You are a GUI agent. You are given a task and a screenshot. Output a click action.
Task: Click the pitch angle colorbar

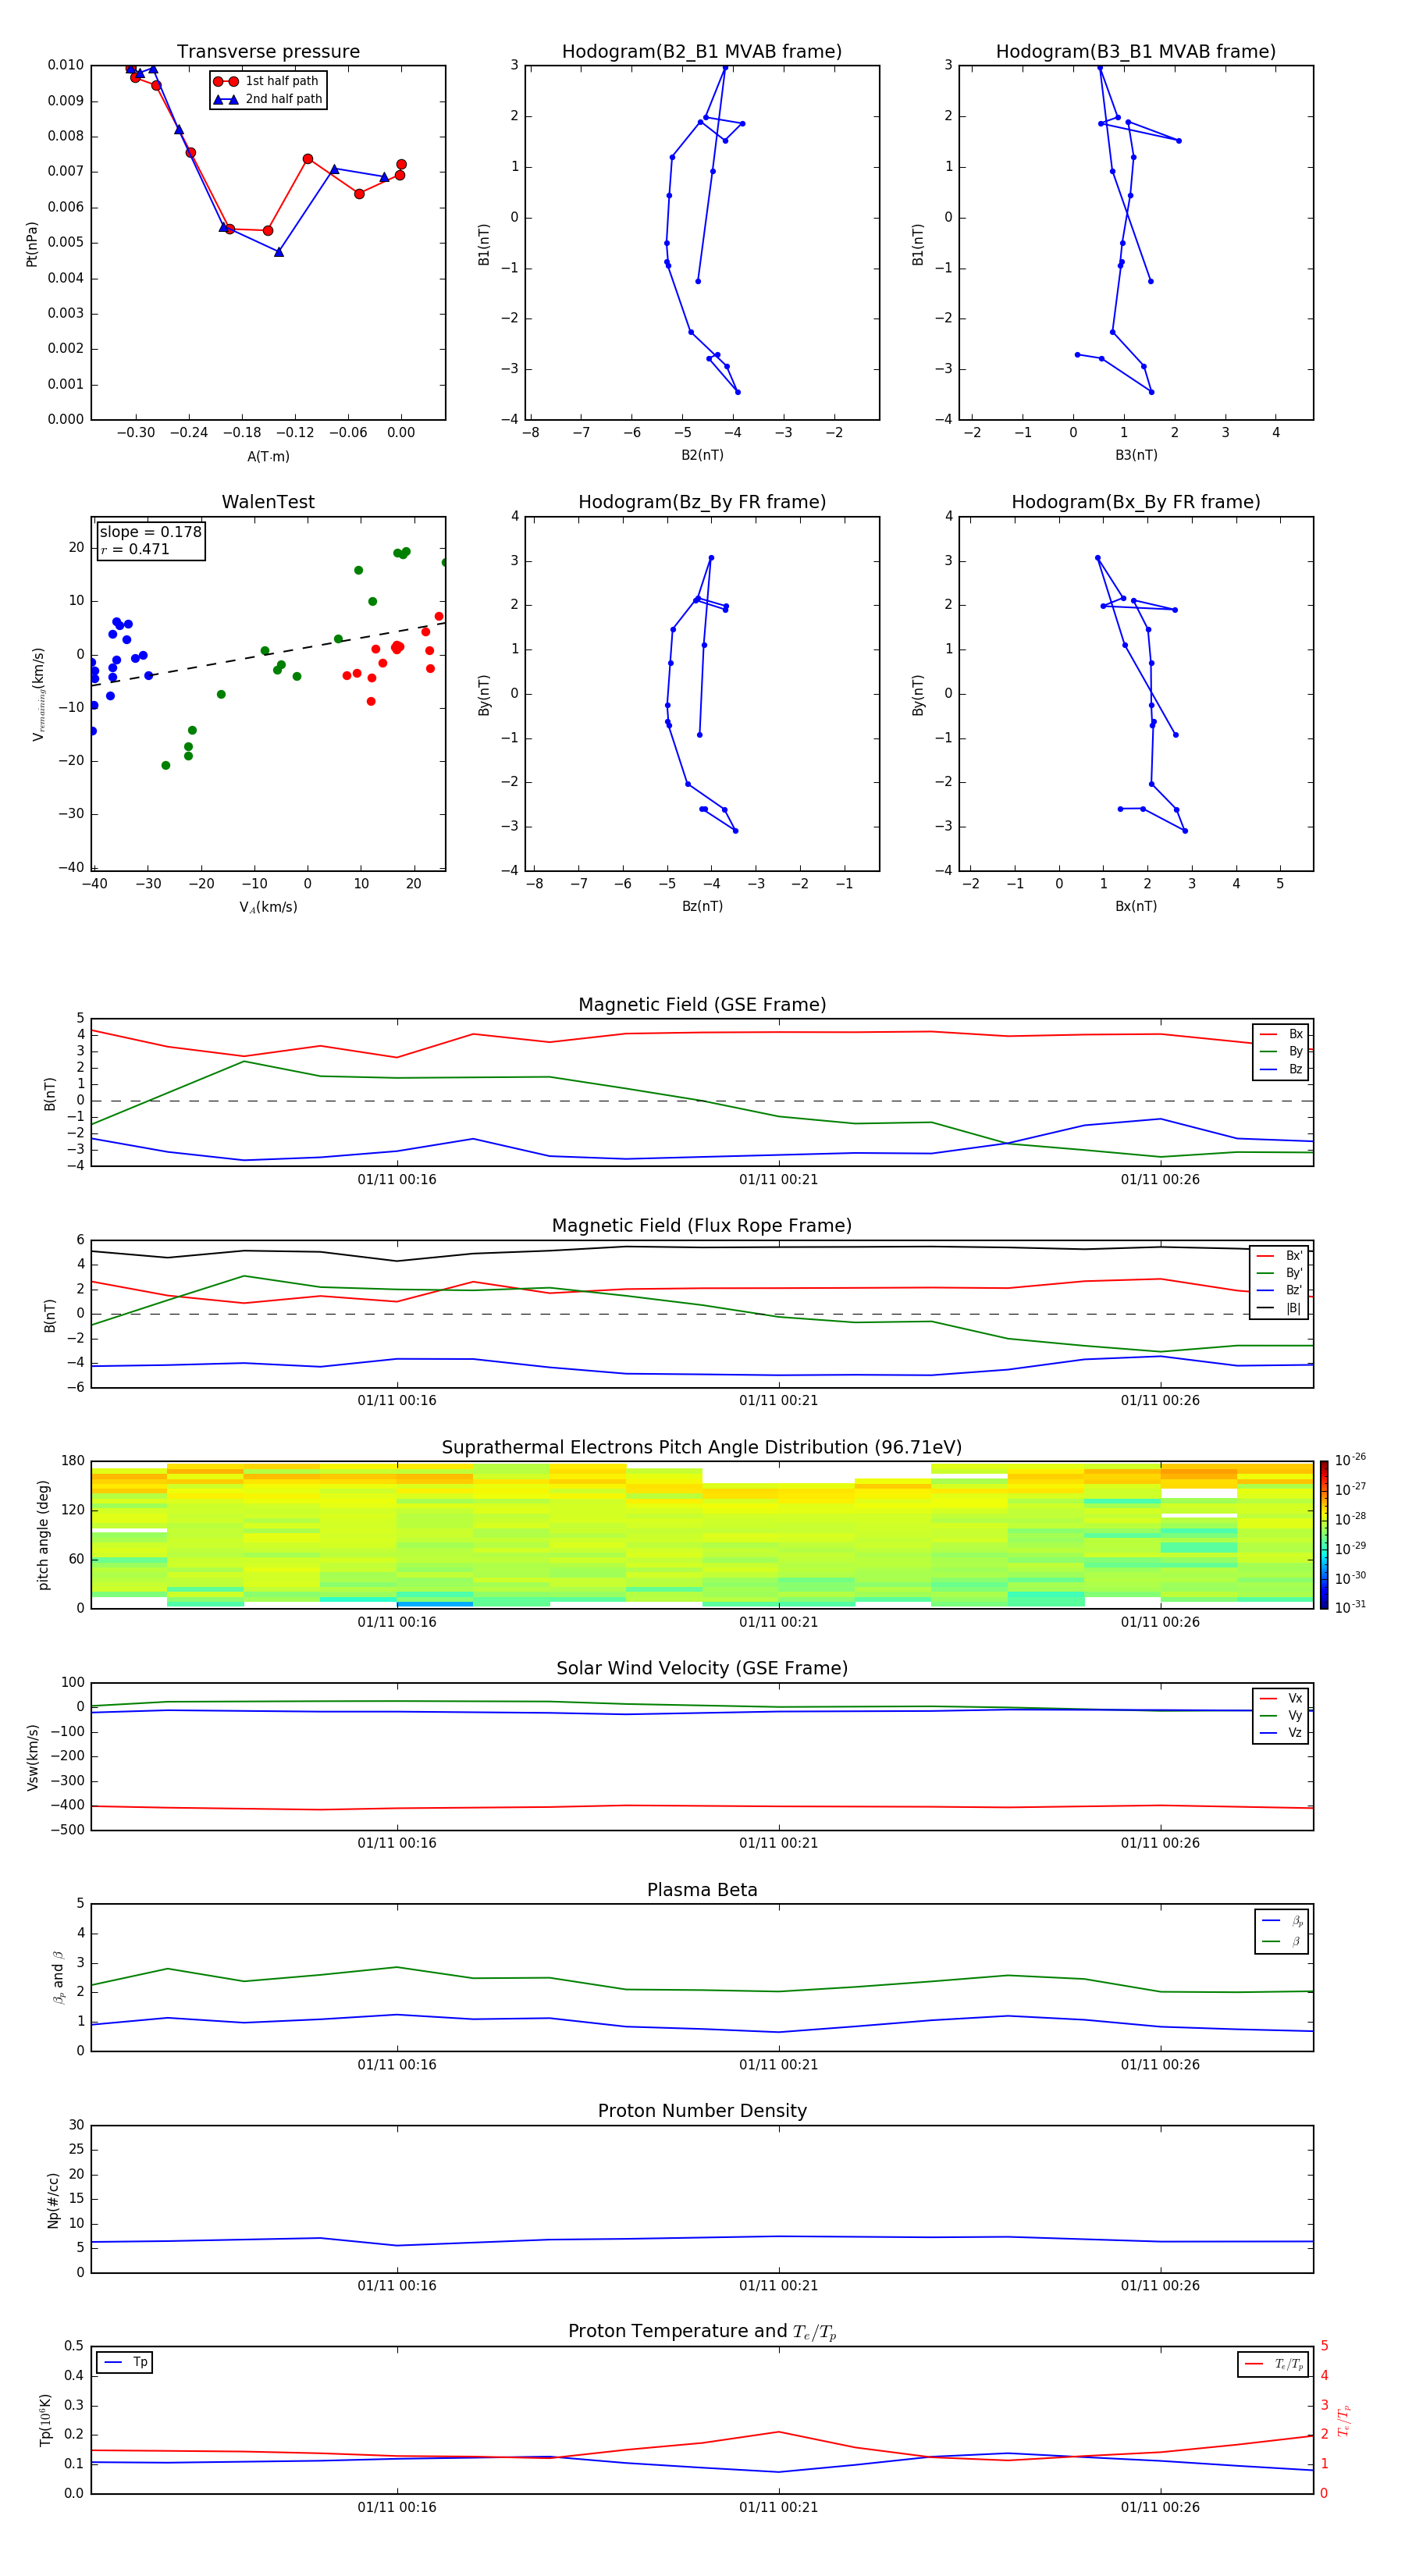1324,1535
